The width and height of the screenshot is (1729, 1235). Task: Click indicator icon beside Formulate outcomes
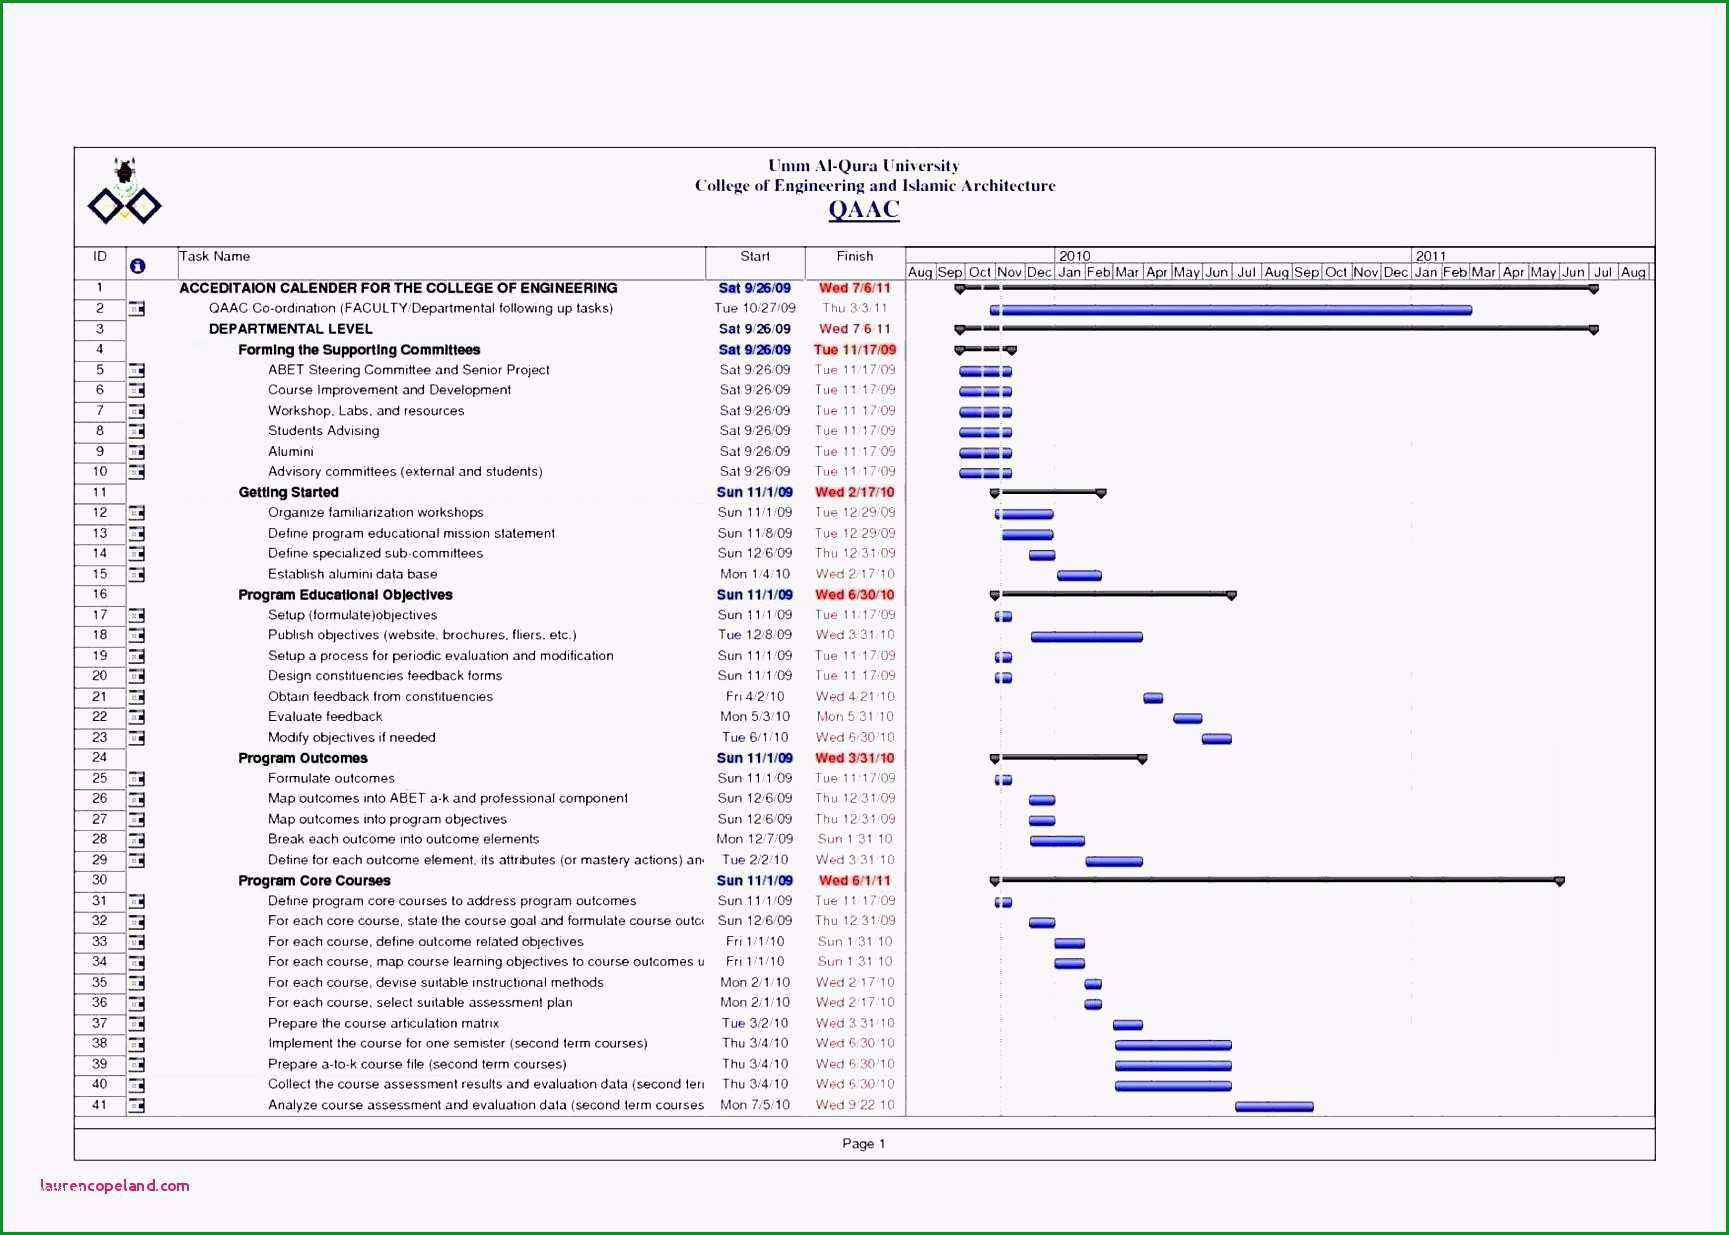pos(136,779)
